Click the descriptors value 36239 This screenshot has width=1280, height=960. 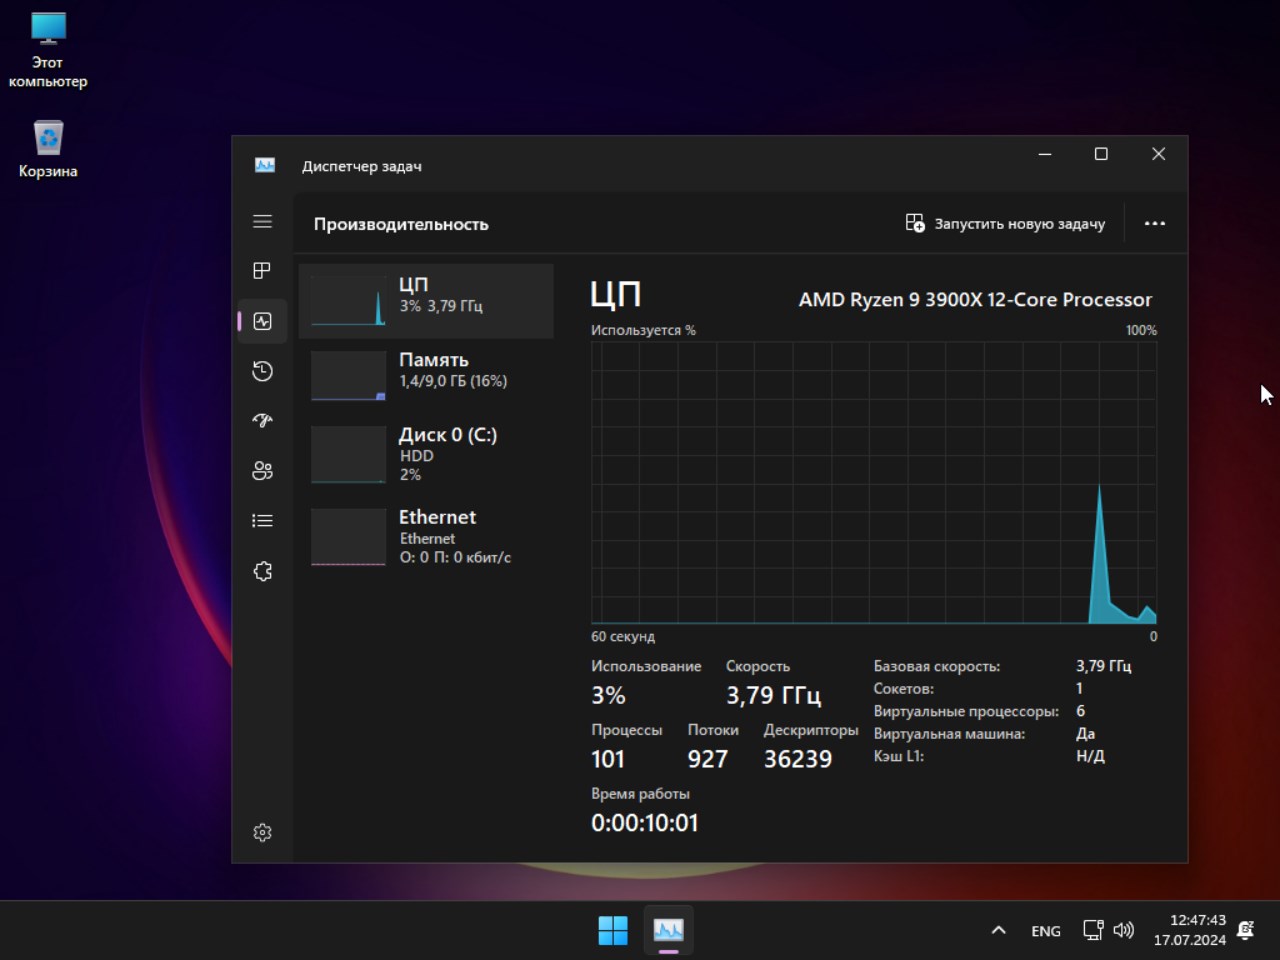click(x=798, y=759)
